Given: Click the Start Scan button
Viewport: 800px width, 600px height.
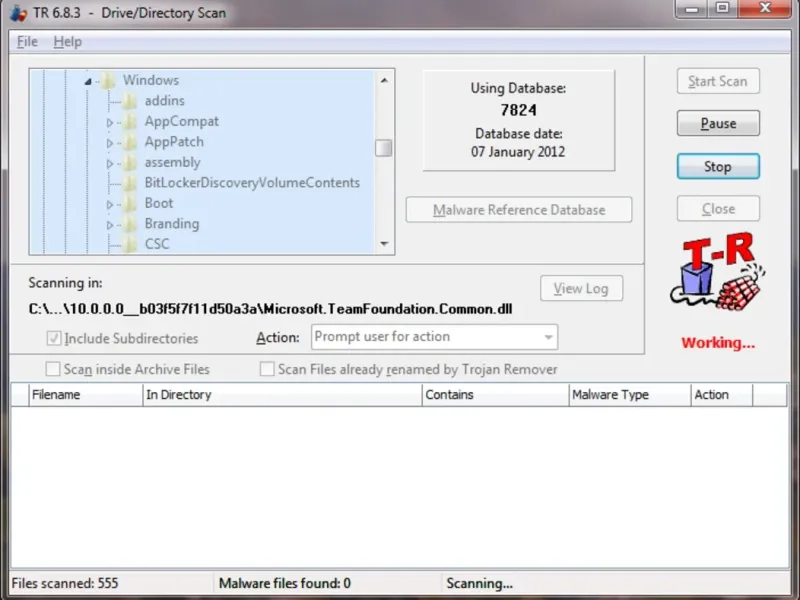Looking at the screenshot, I should click(x=718, y=81).
